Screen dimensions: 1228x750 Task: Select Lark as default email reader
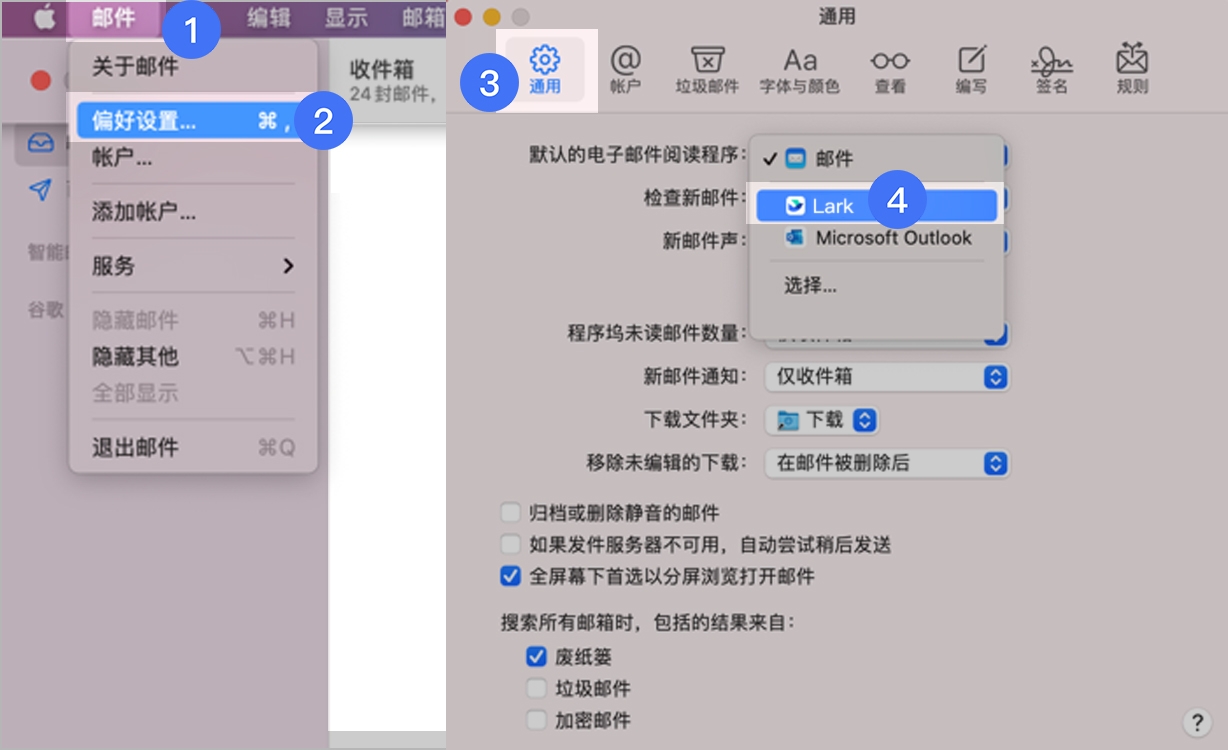(x=876, y=206)
